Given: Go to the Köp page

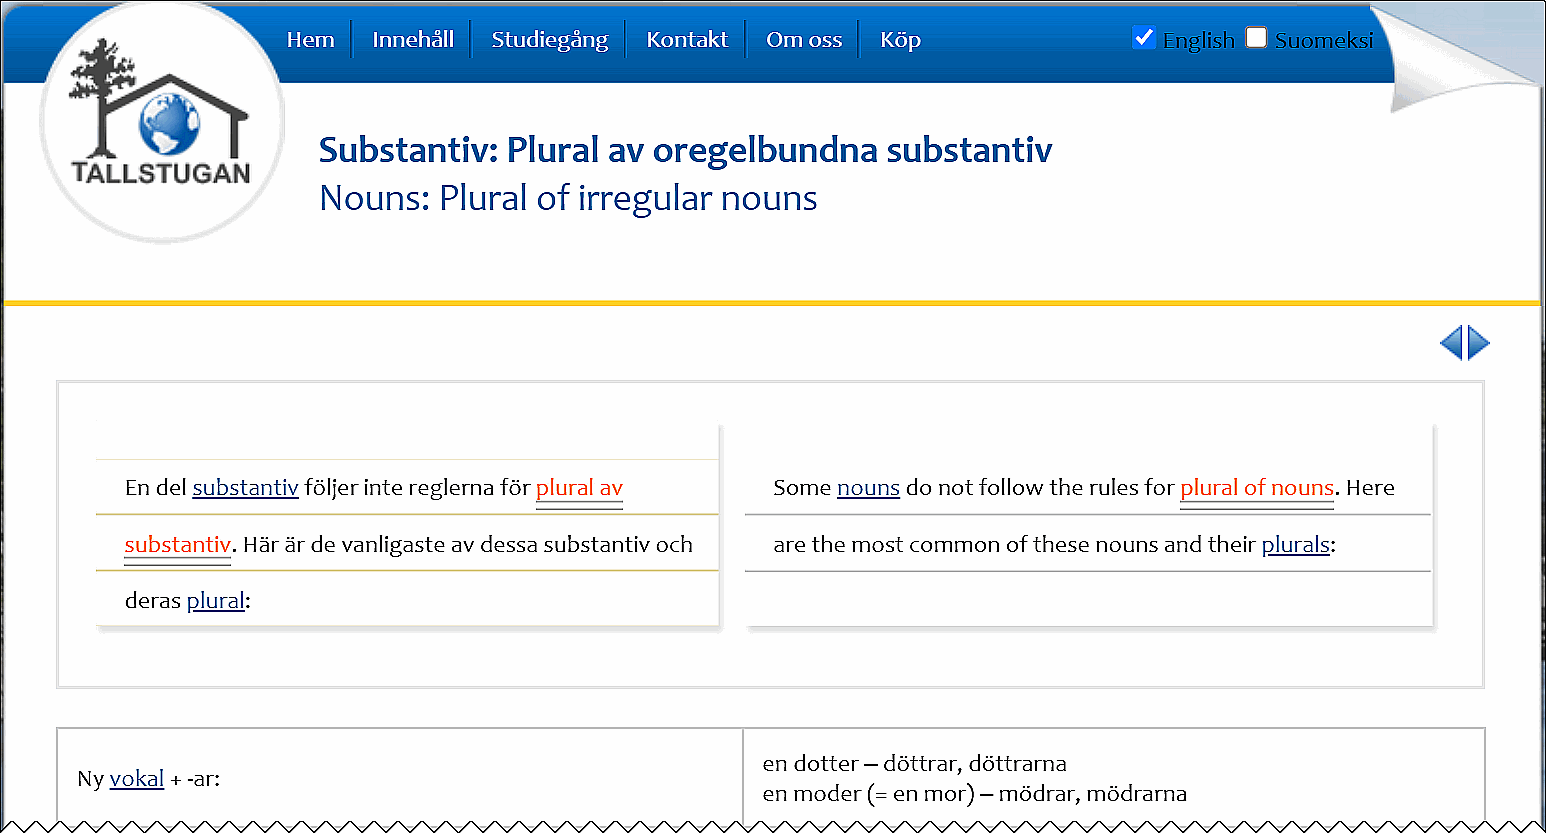Looking at the screenshot, I should (x=899, y=40).
